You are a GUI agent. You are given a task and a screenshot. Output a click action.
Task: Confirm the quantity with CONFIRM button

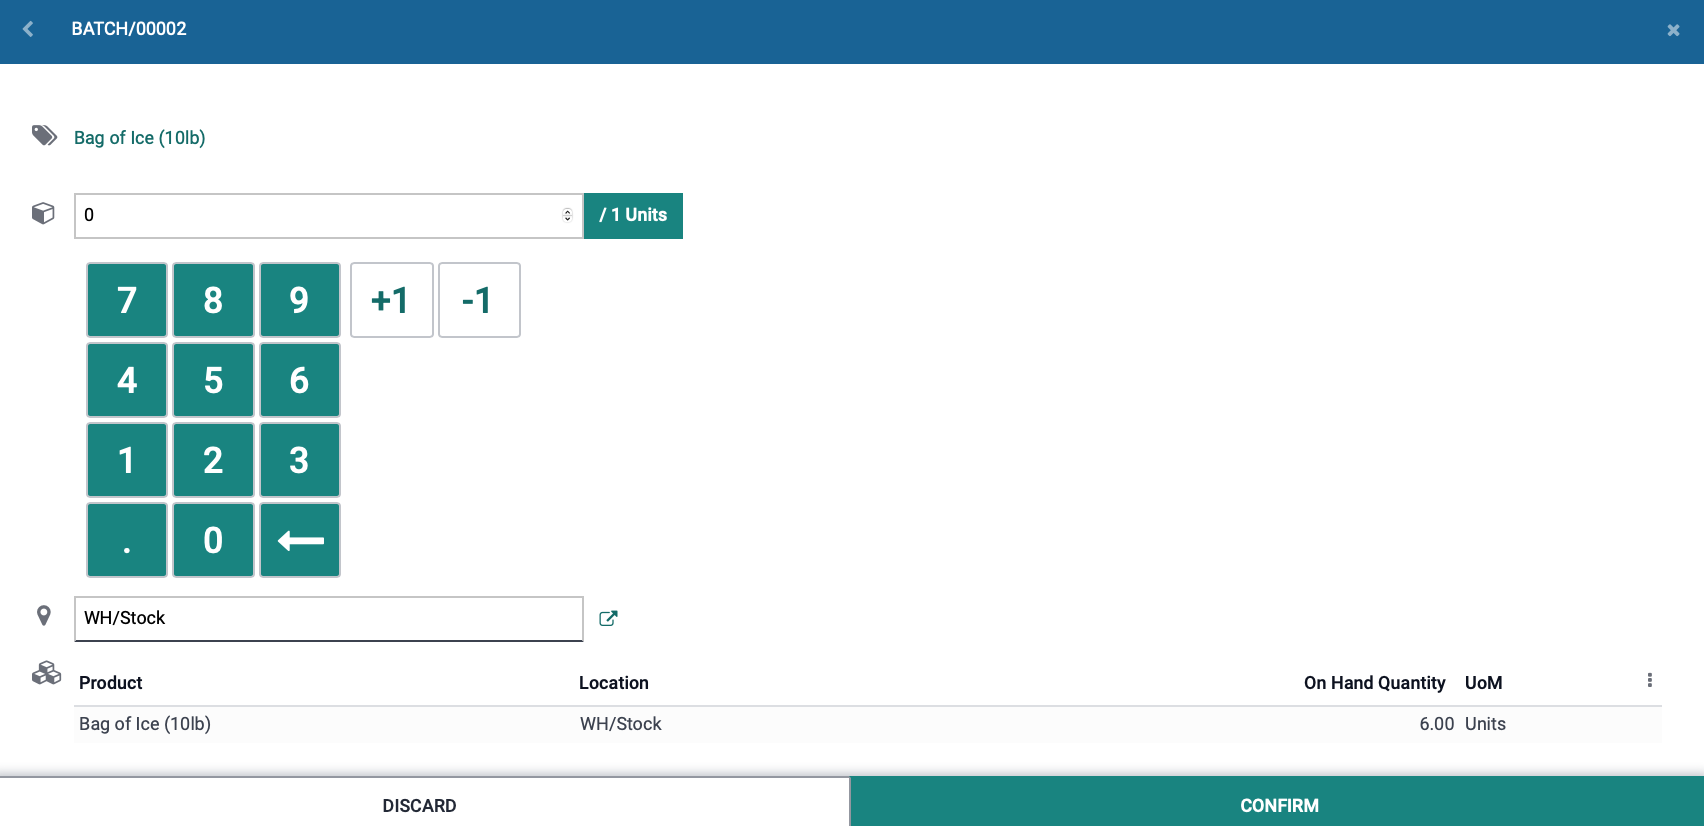(1278, 803)
